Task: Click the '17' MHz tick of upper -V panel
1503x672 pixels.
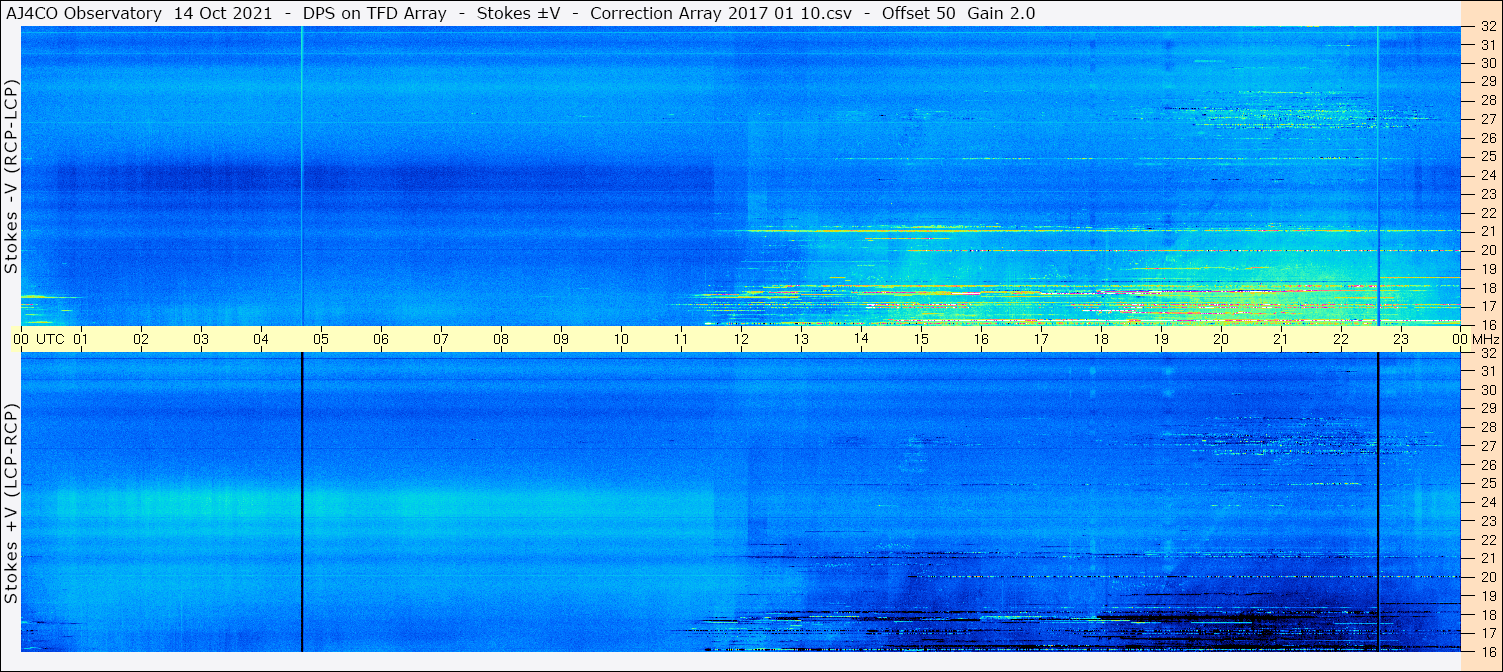Action: click(1487, 306)
